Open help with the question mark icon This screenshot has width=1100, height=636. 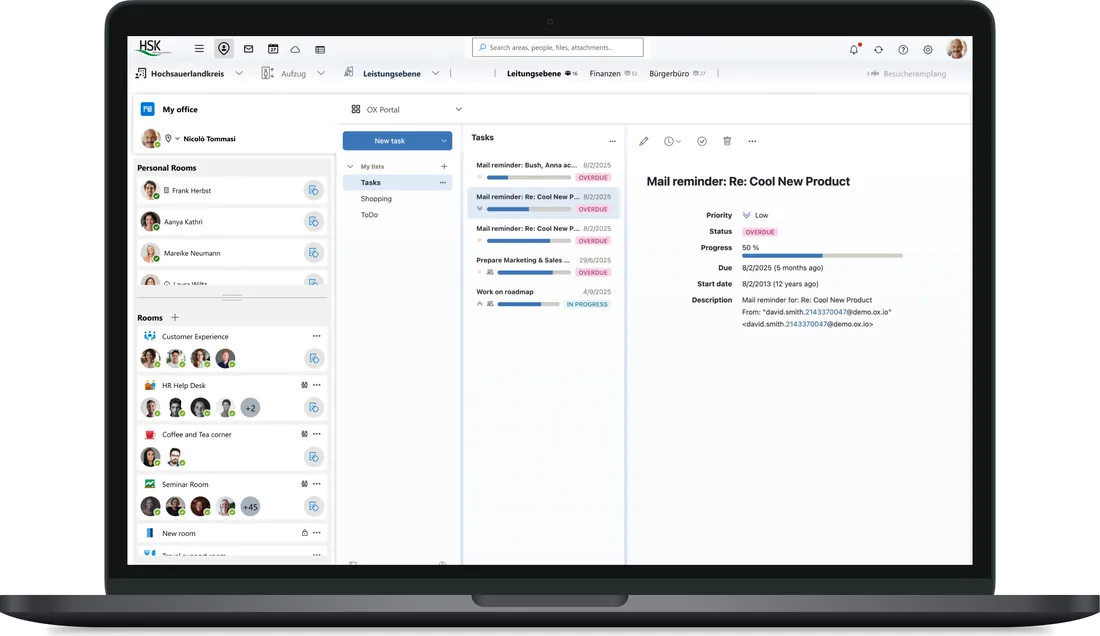(x=903, y=50)
